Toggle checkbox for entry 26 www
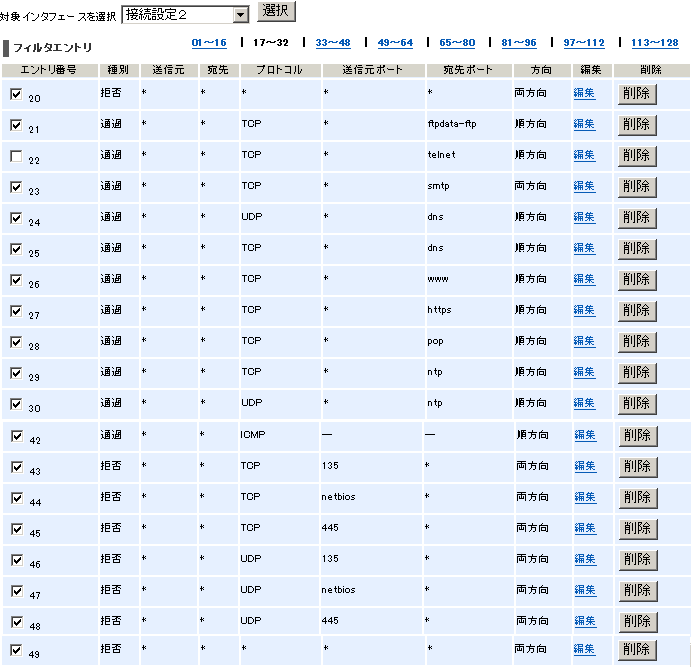691x667 pixels. 16,281
